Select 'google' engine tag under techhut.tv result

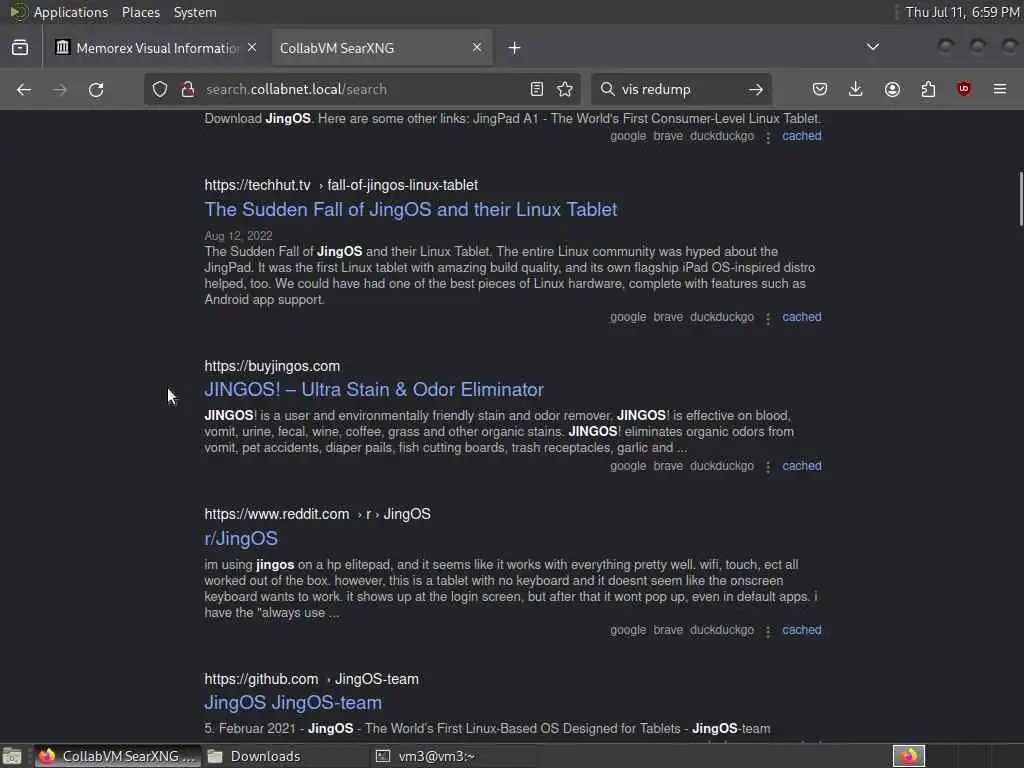(x=628, y=317)
